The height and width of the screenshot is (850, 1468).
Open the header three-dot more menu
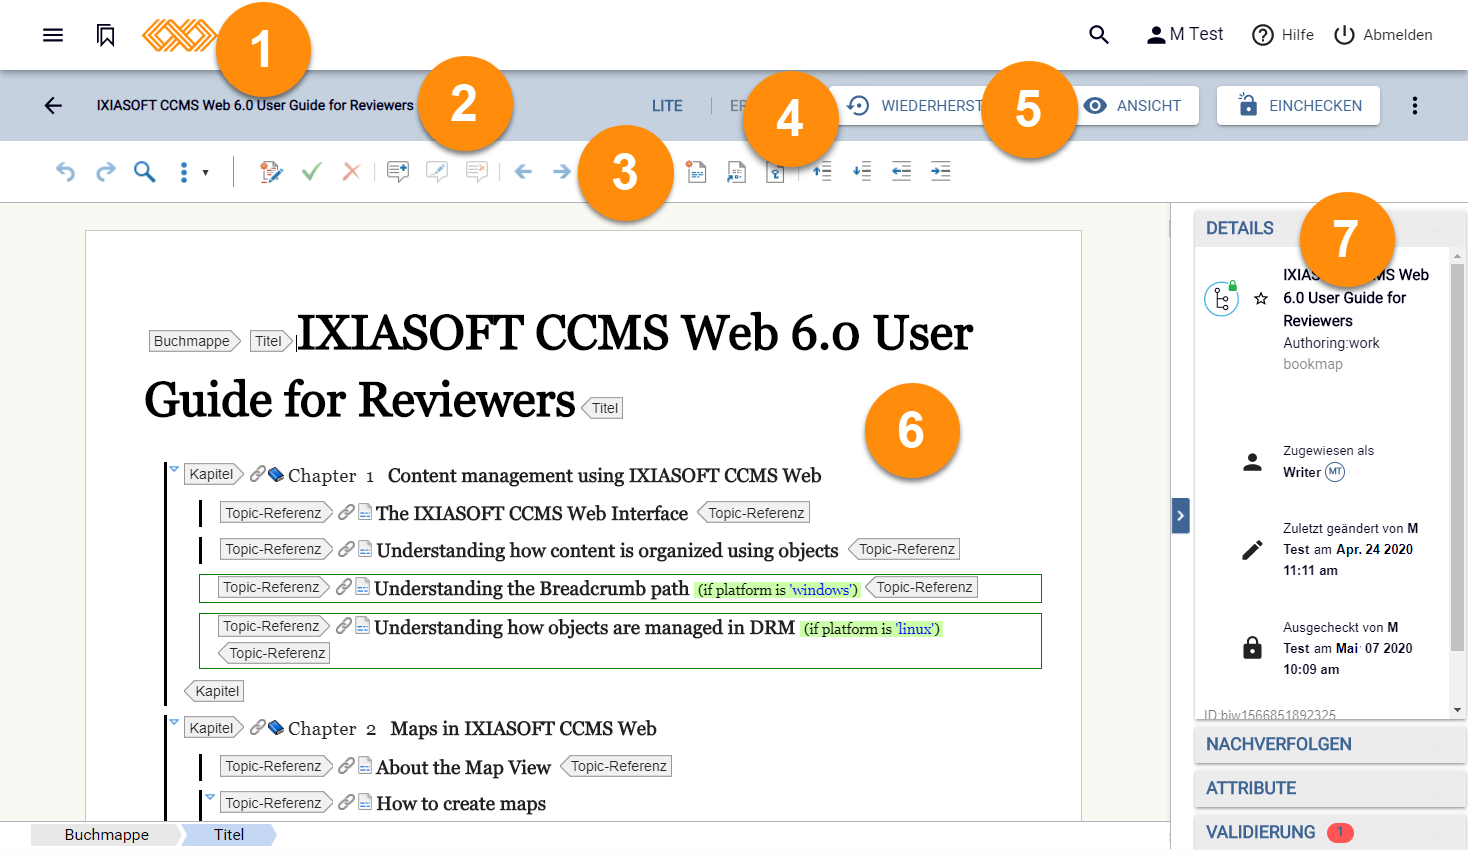point(1414,105)
